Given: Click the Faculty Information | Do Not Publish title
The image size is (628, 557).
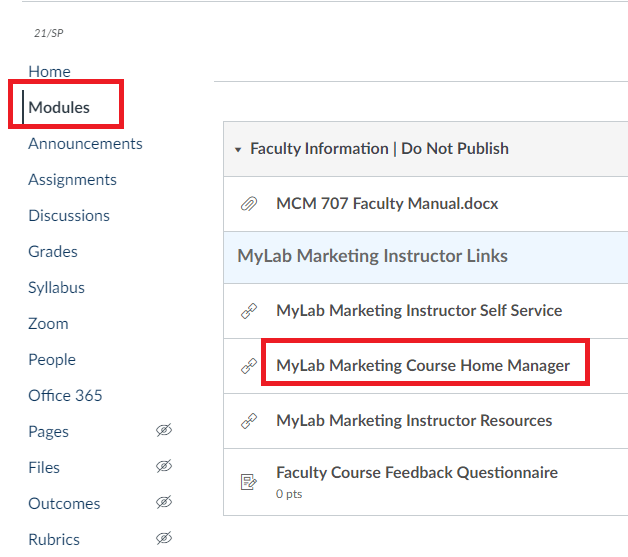Looking at the screenshot, I should pos(379,149).
